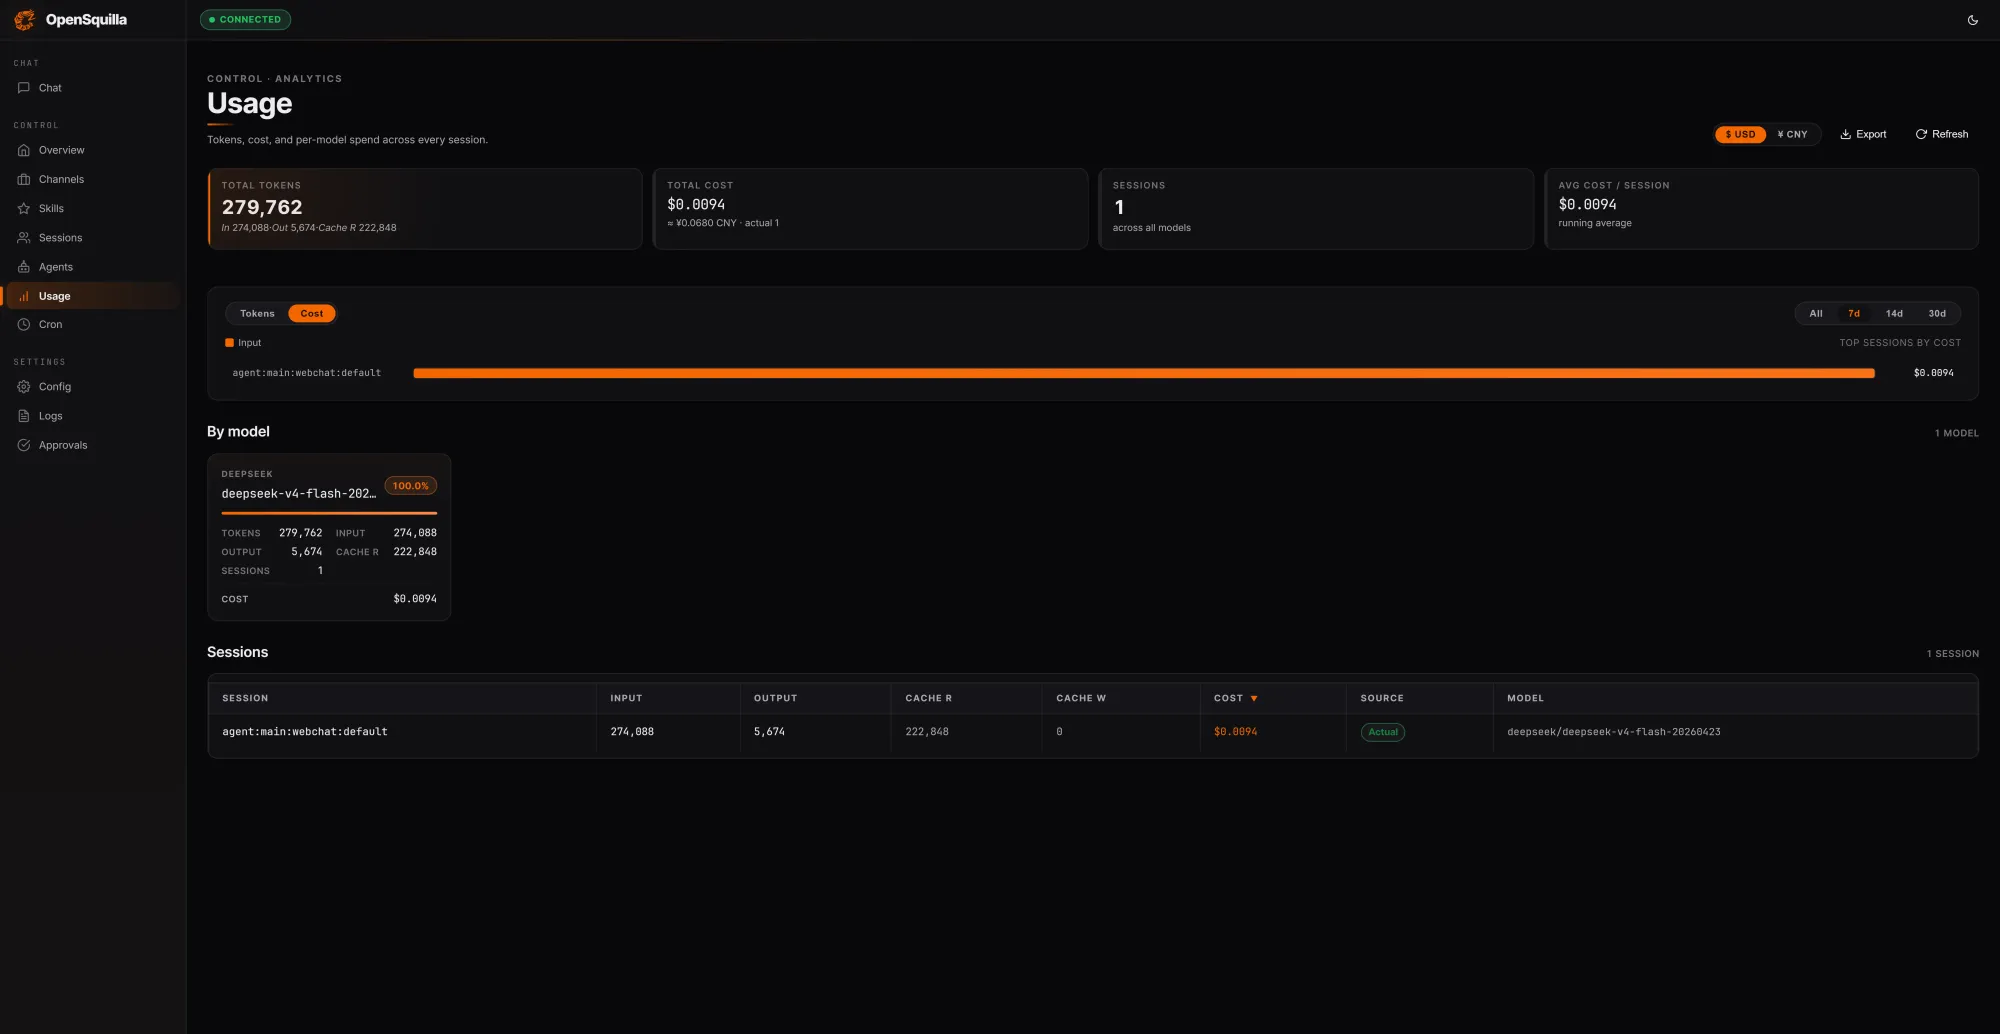Click the 100.0% share badge
Viewport: 2000px width, 1034px height.
(410, 486)
